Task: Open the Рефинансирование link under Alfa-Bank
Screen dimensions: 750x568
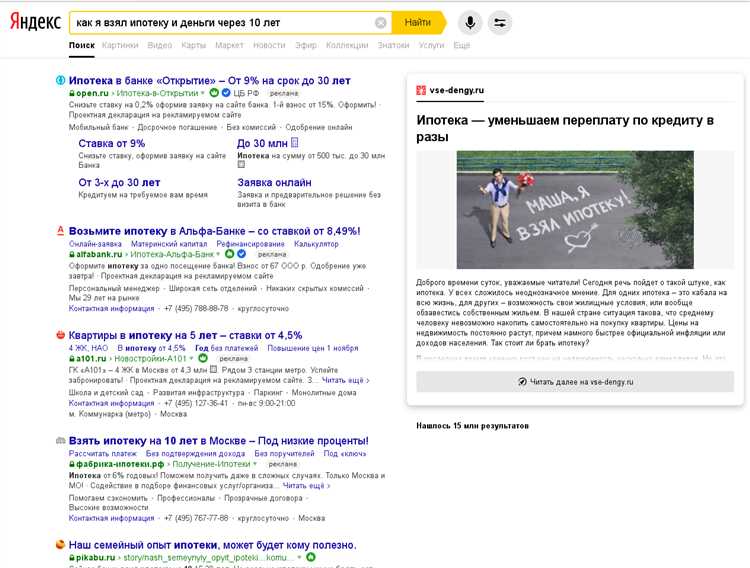Action: (250, 244)
